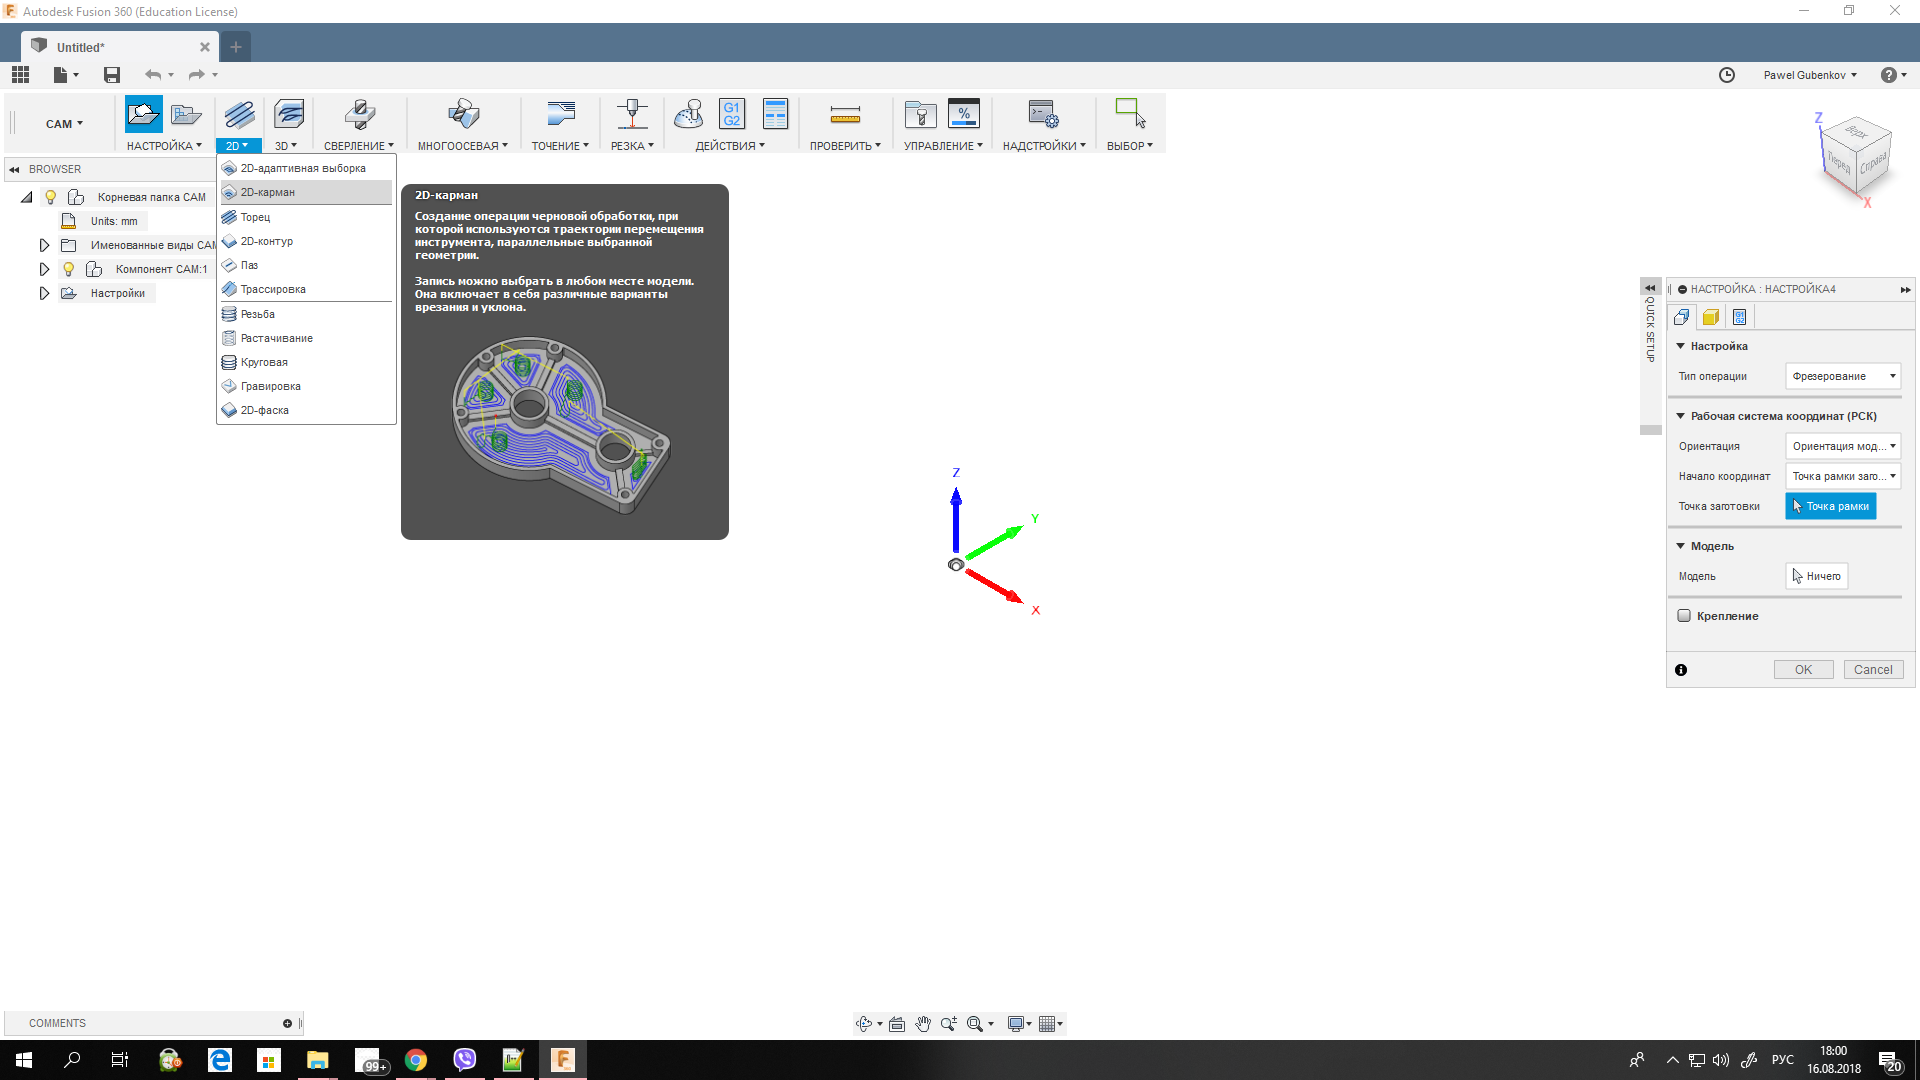Open the Тип операции dropdown
Image resolution: width=1920 pixels, height=1080 pixels.
pyautogui.click(x=1842, y=376)
